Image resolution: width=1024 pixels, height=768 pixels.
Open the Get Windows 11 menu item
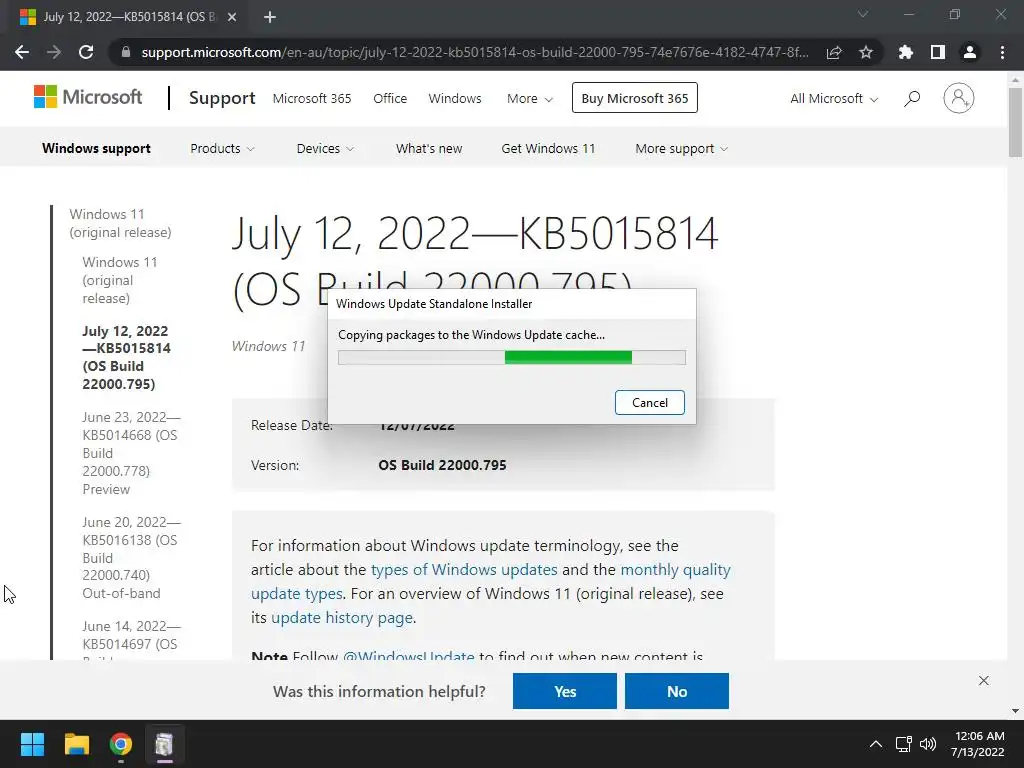(548, 149)
